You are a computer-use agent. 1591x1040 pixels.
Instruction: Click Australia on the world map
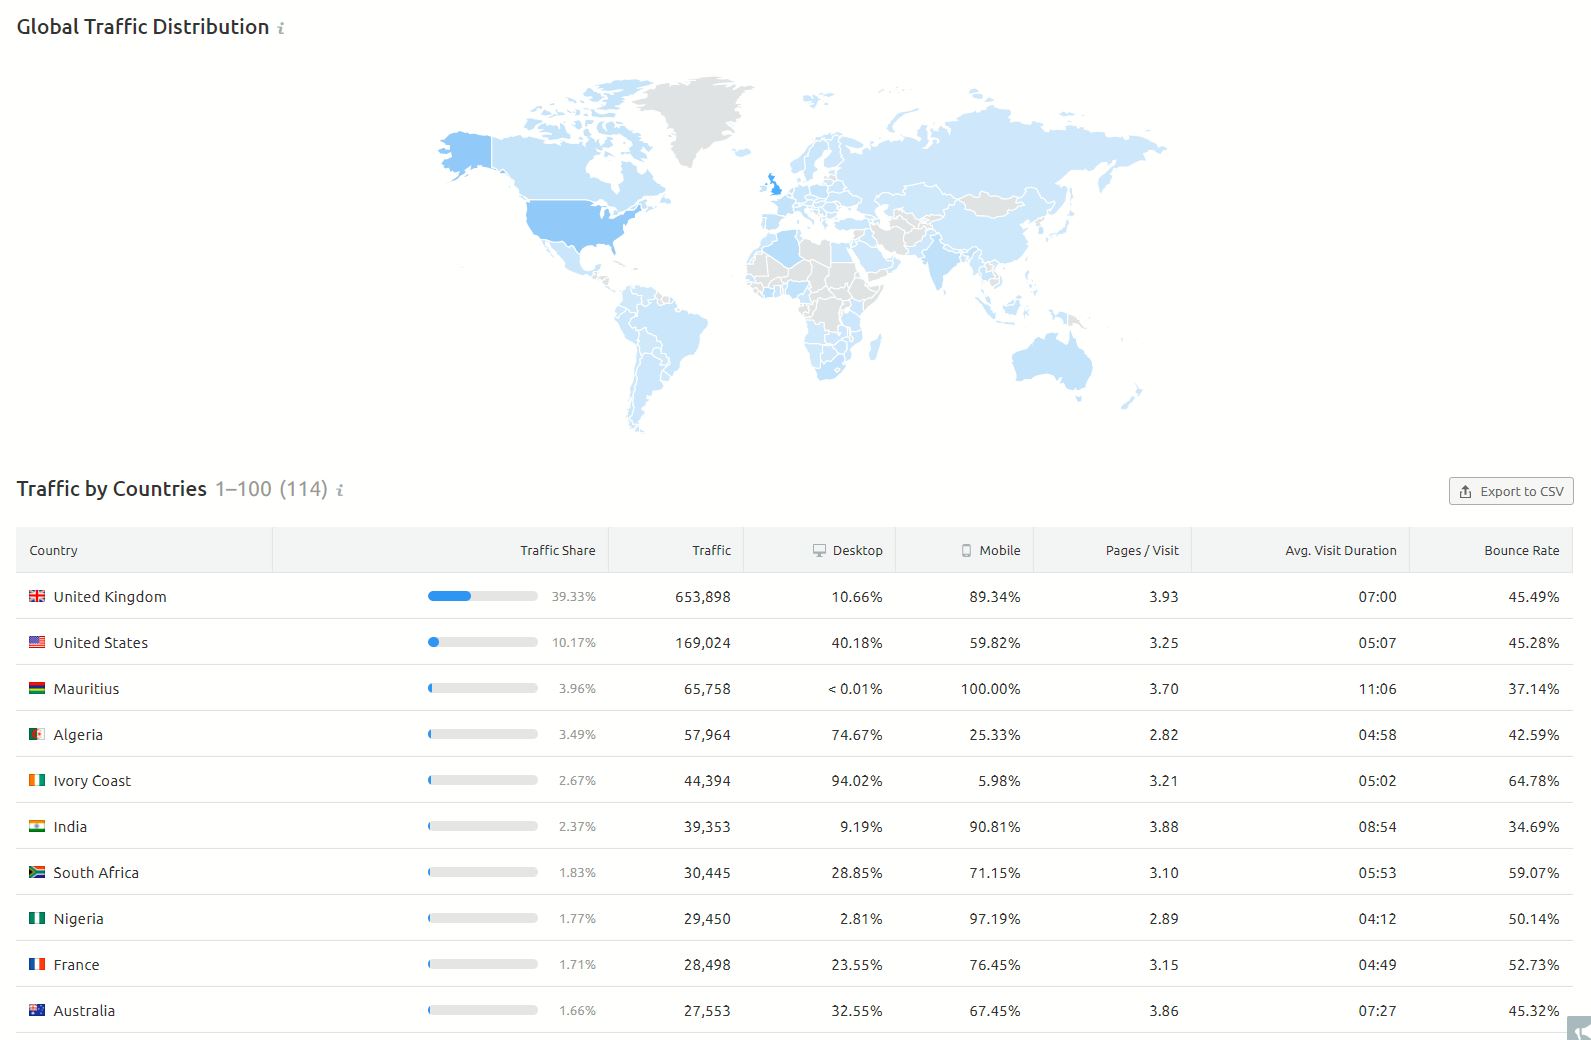tap(1051, 360)
